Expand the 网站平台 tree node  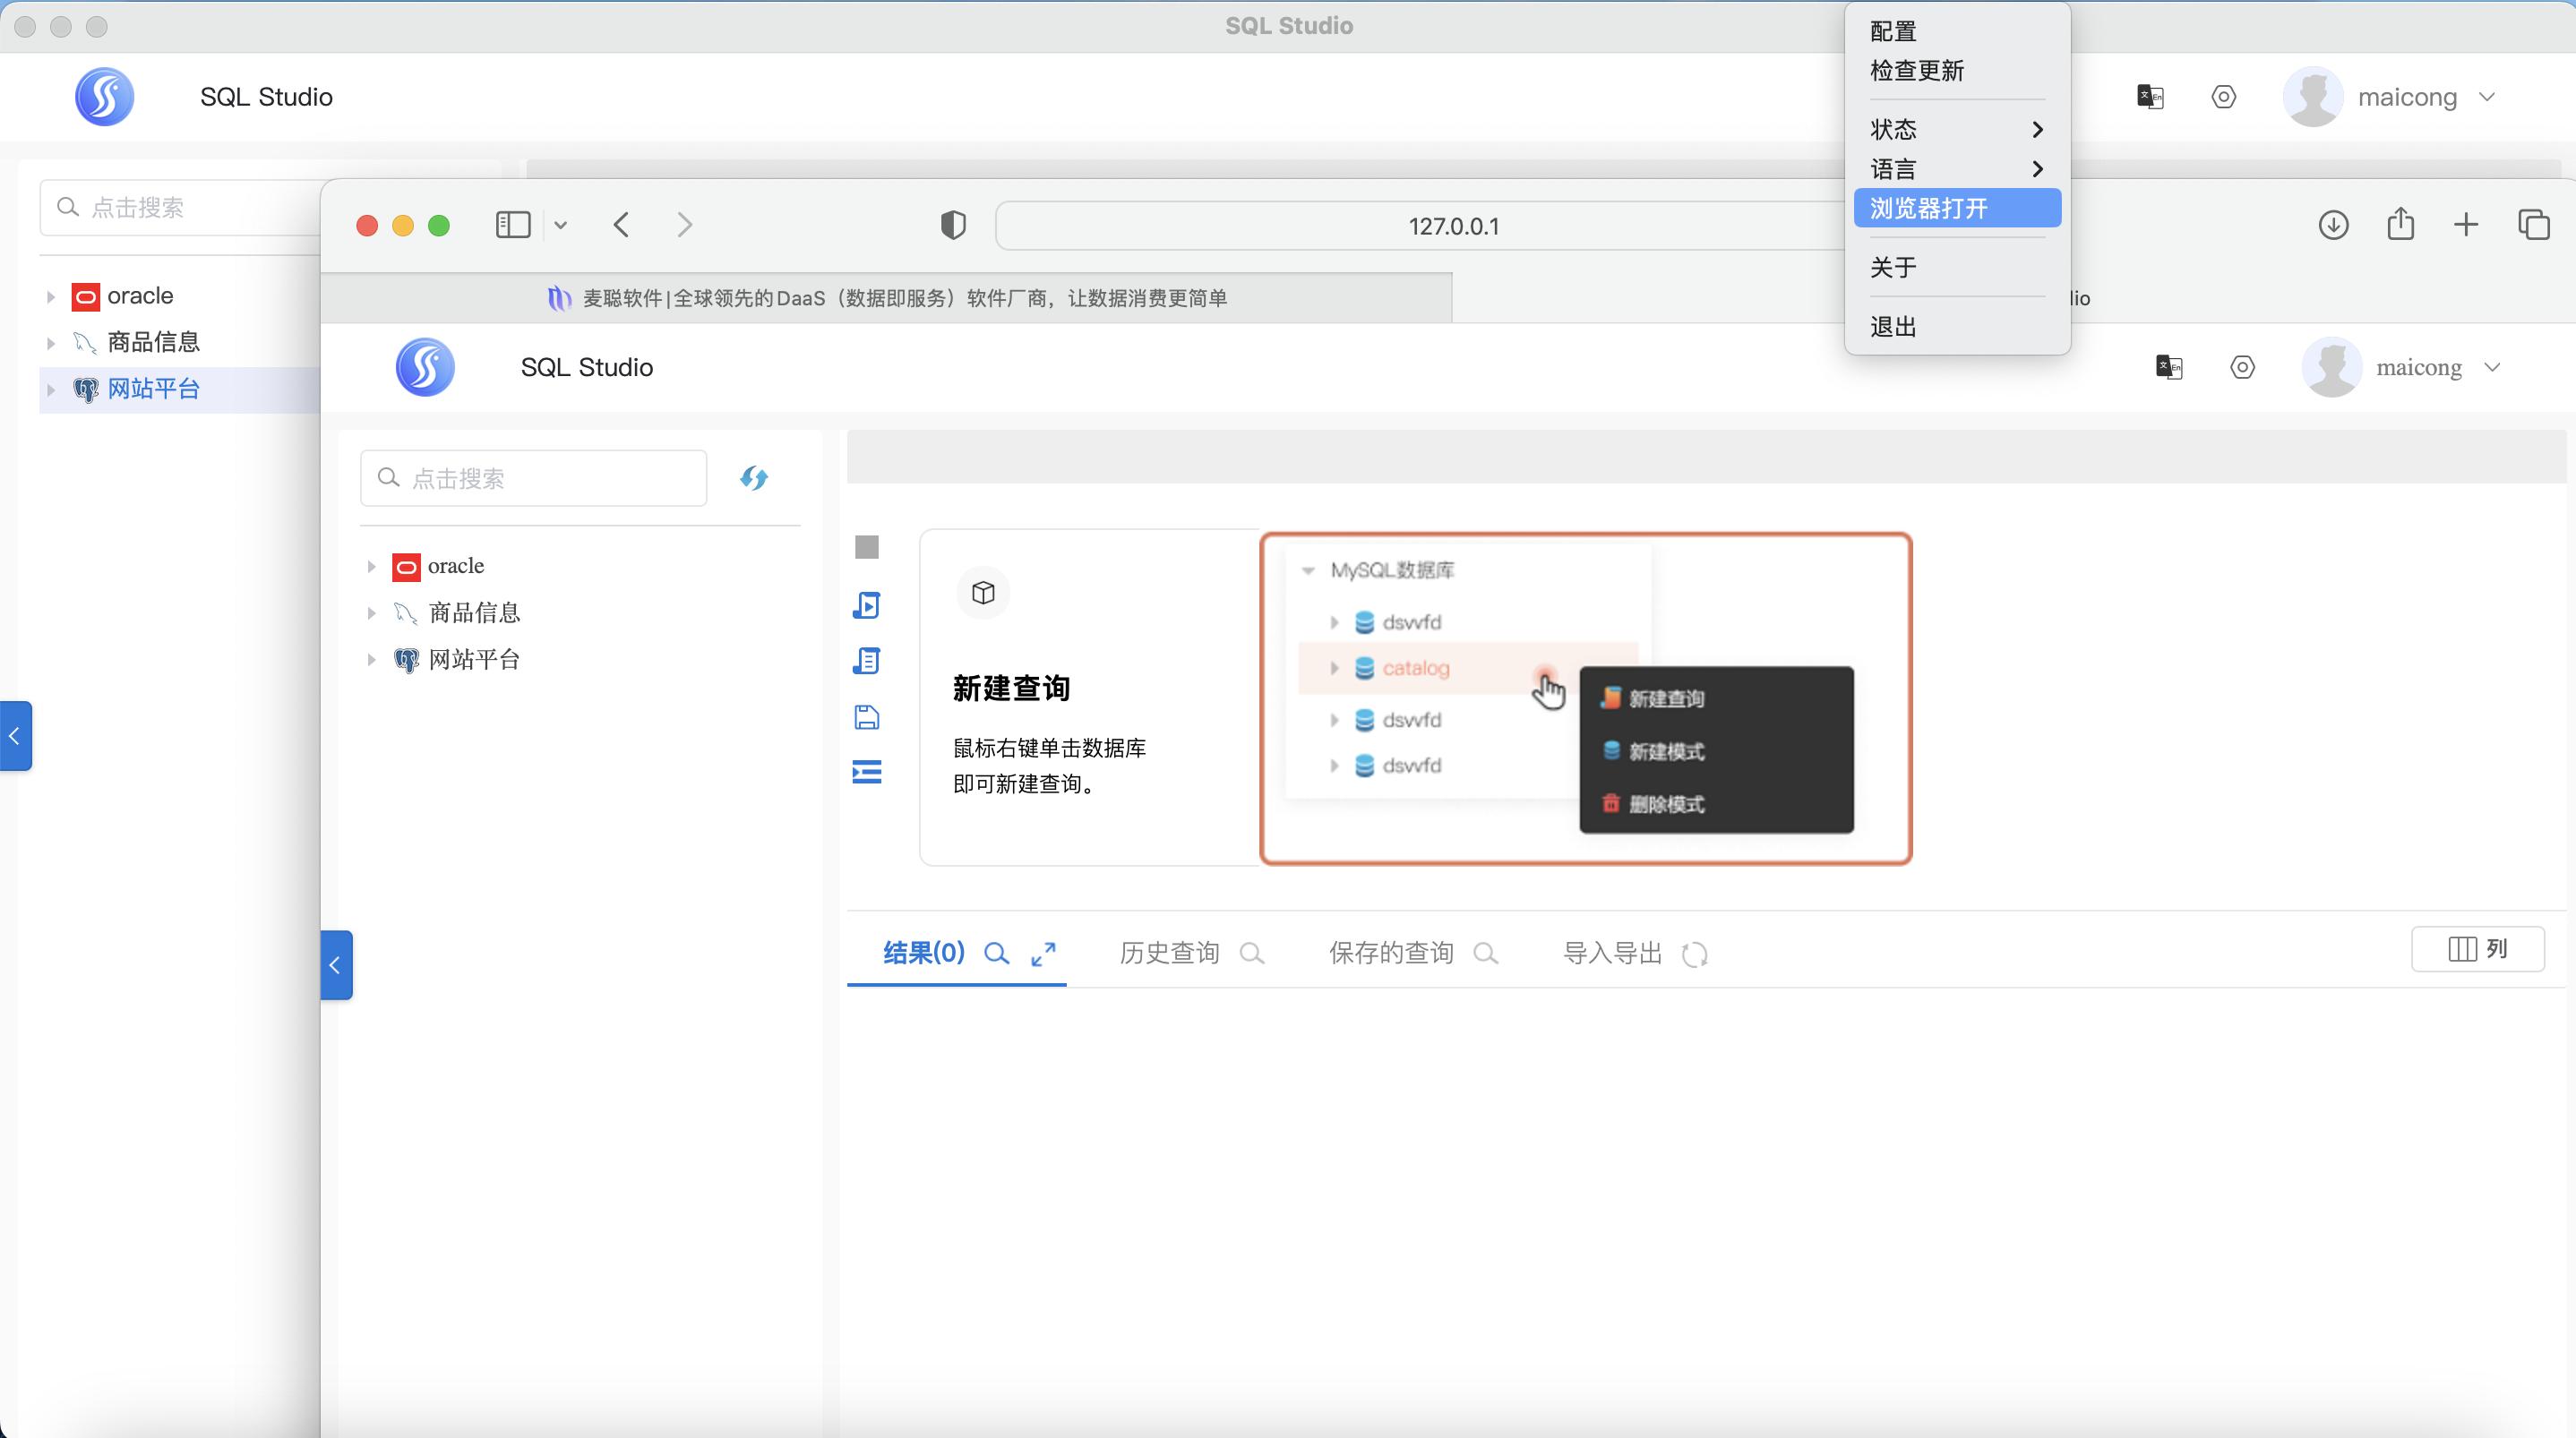point(371,660)
